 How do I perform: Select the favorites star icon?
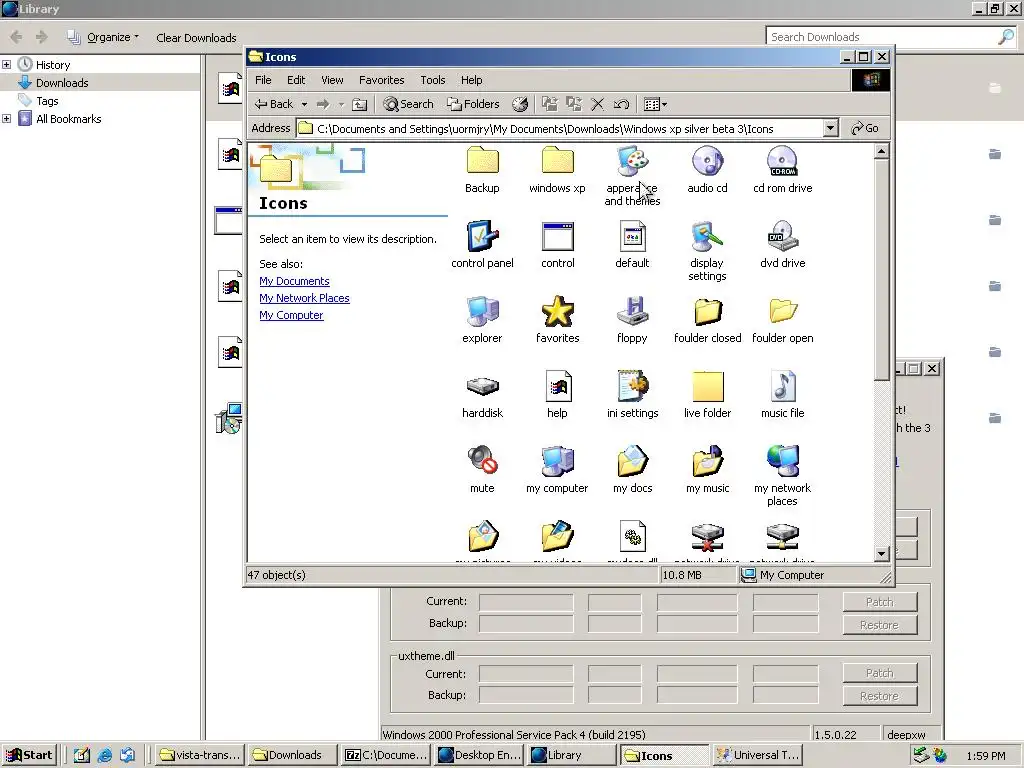click(x=557, y=312)
